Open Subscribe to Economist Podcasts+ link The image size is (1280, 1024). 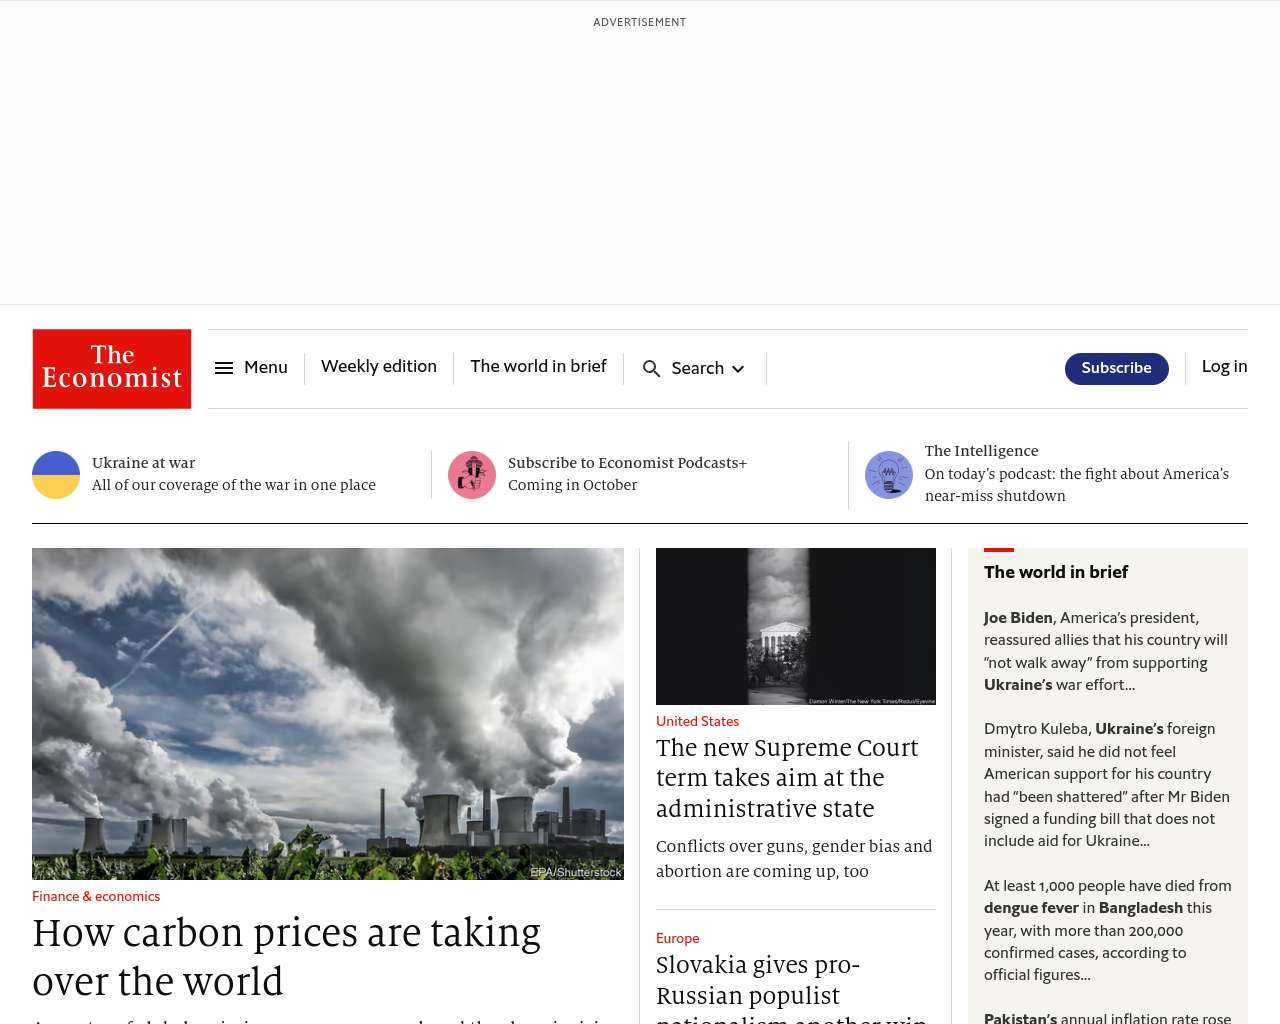[x=627, y=463]
